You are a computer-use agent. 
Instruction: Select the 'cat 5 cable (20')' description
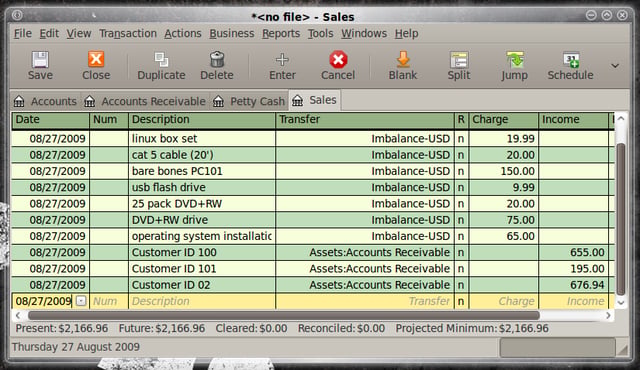(202, 155)
